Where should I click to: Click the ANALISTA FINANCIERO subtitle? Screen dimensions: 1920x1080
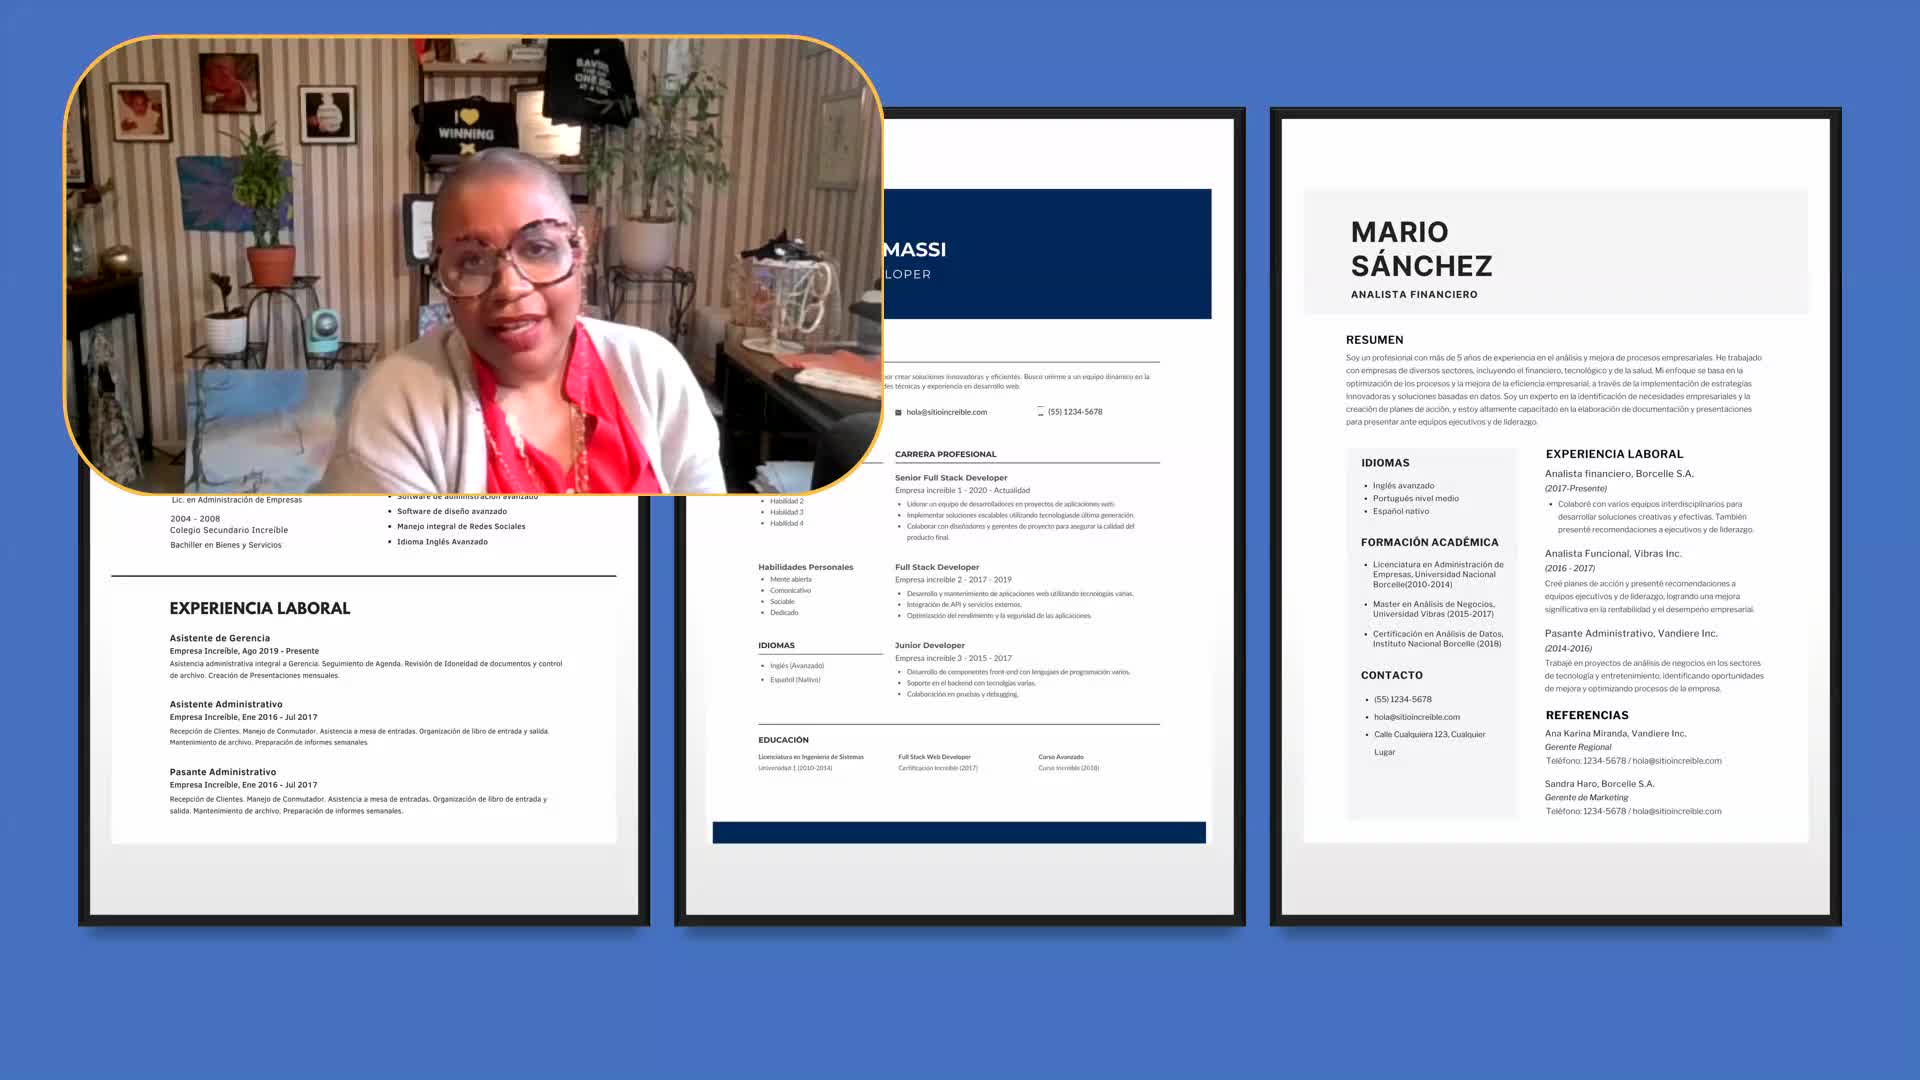[x=1413, y=295]
